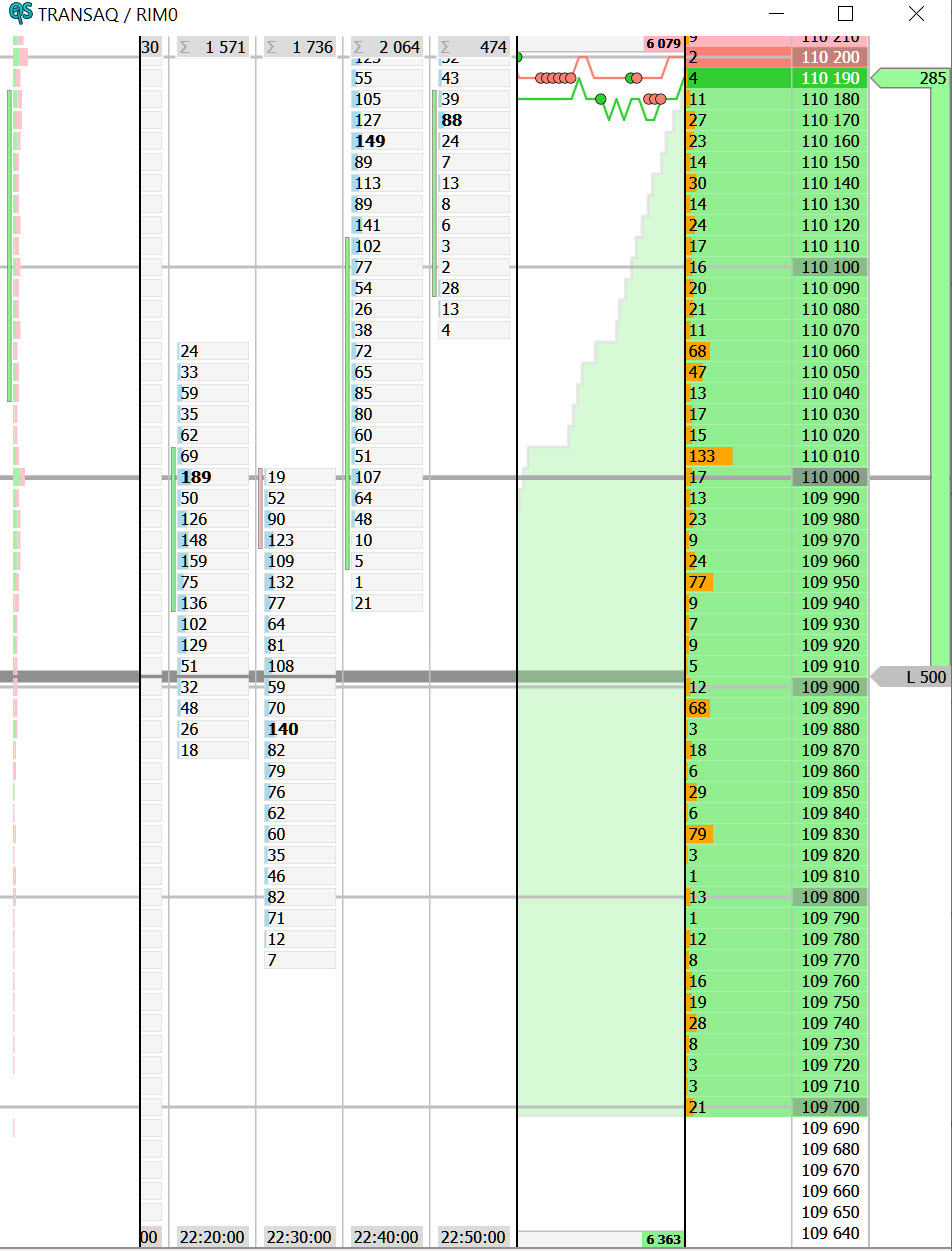Viewport: 952px width, 1251px height.
Task: Click the sigma header showing 1 571
Action: 212,47
